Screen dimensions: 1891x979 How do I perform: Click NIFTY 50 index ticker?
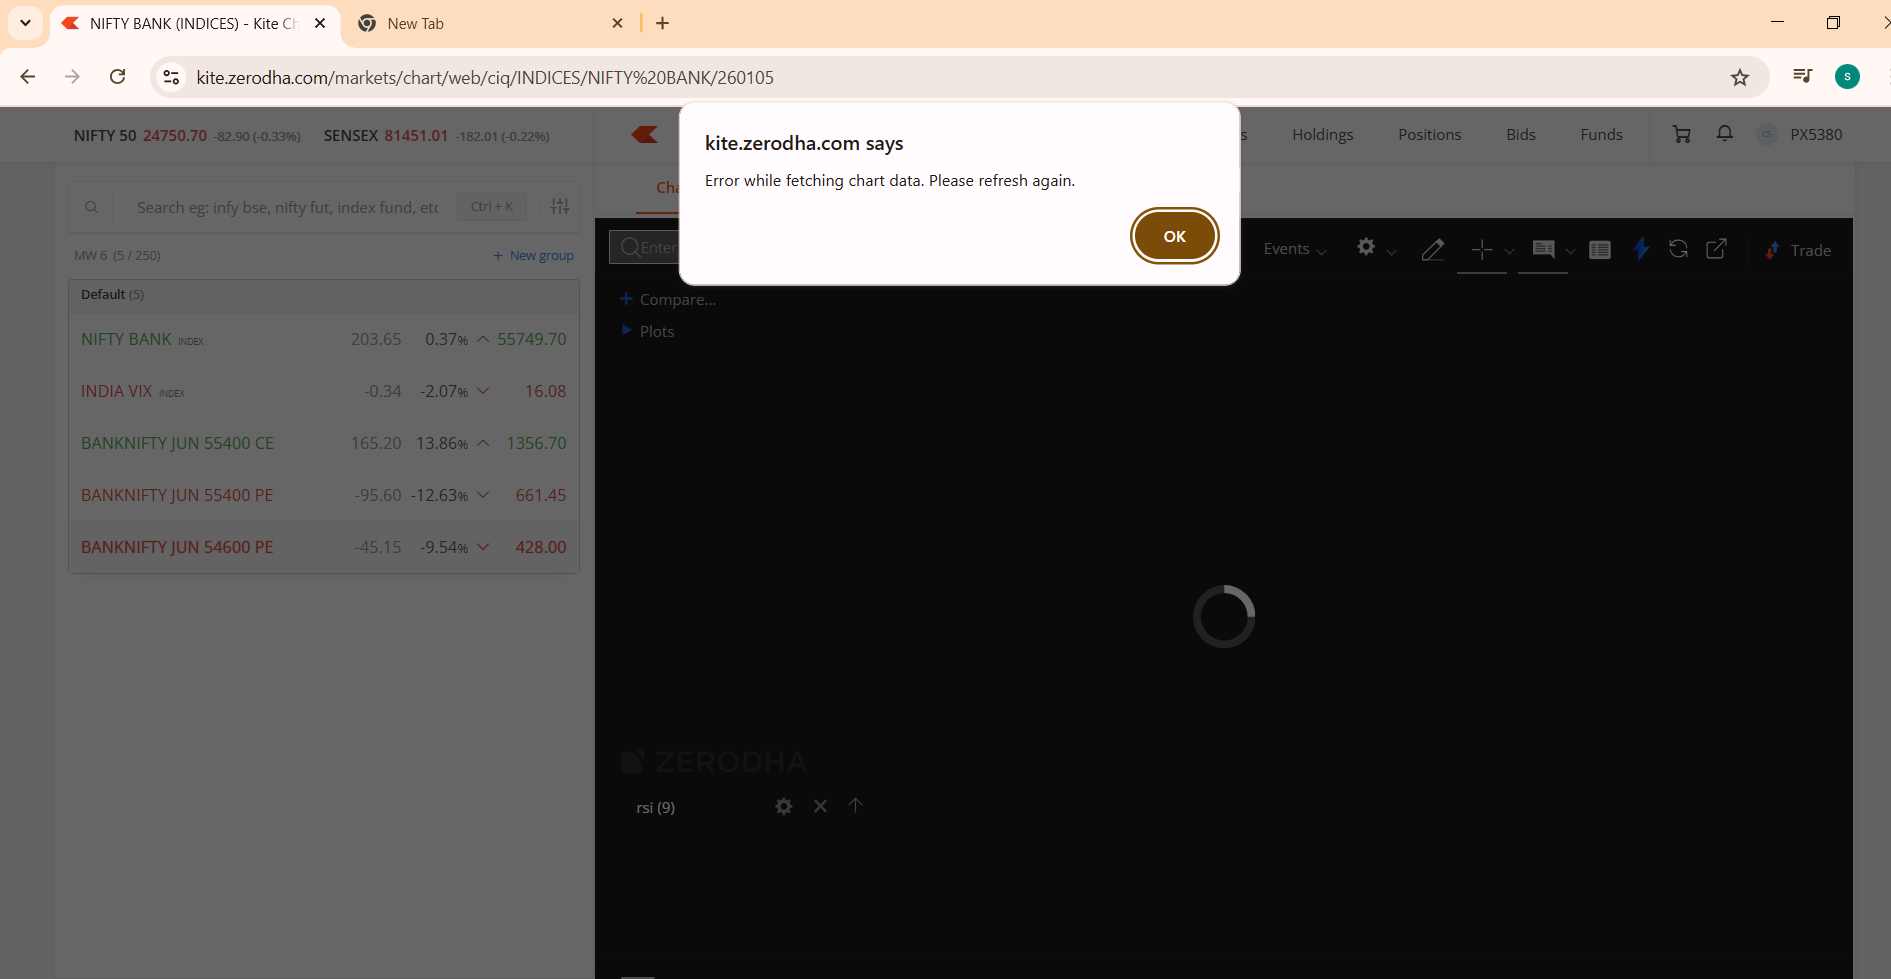(x=187, y=136)
